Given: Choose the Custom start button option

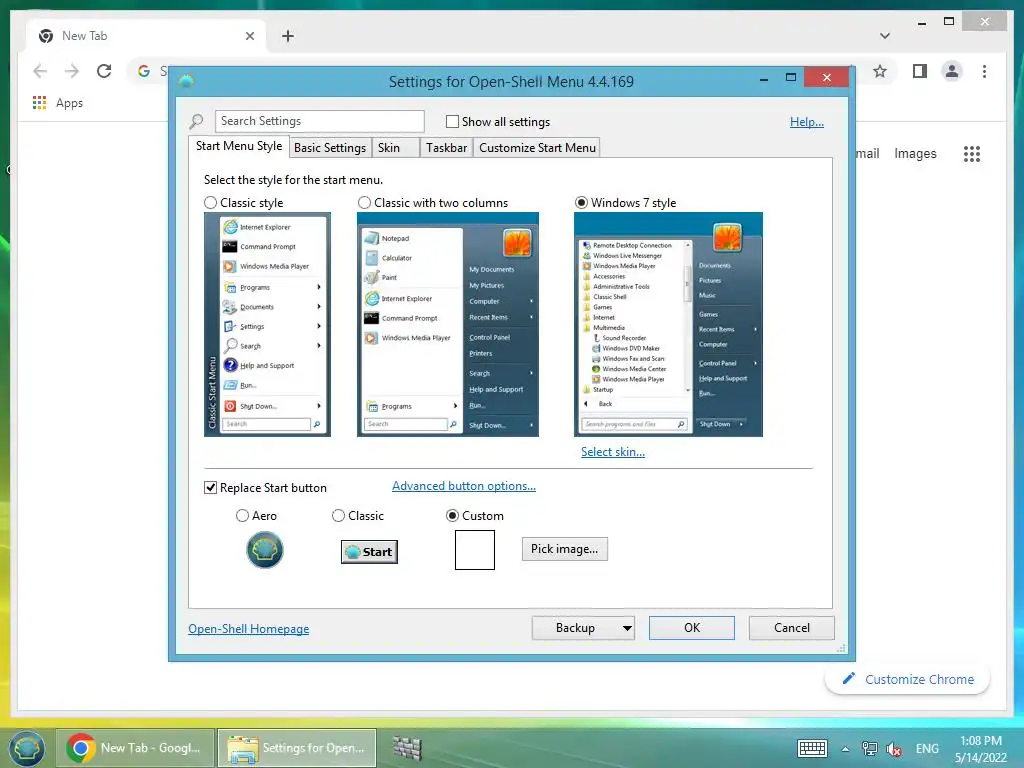Looking at the screenshot, I should tap(452, 516).
